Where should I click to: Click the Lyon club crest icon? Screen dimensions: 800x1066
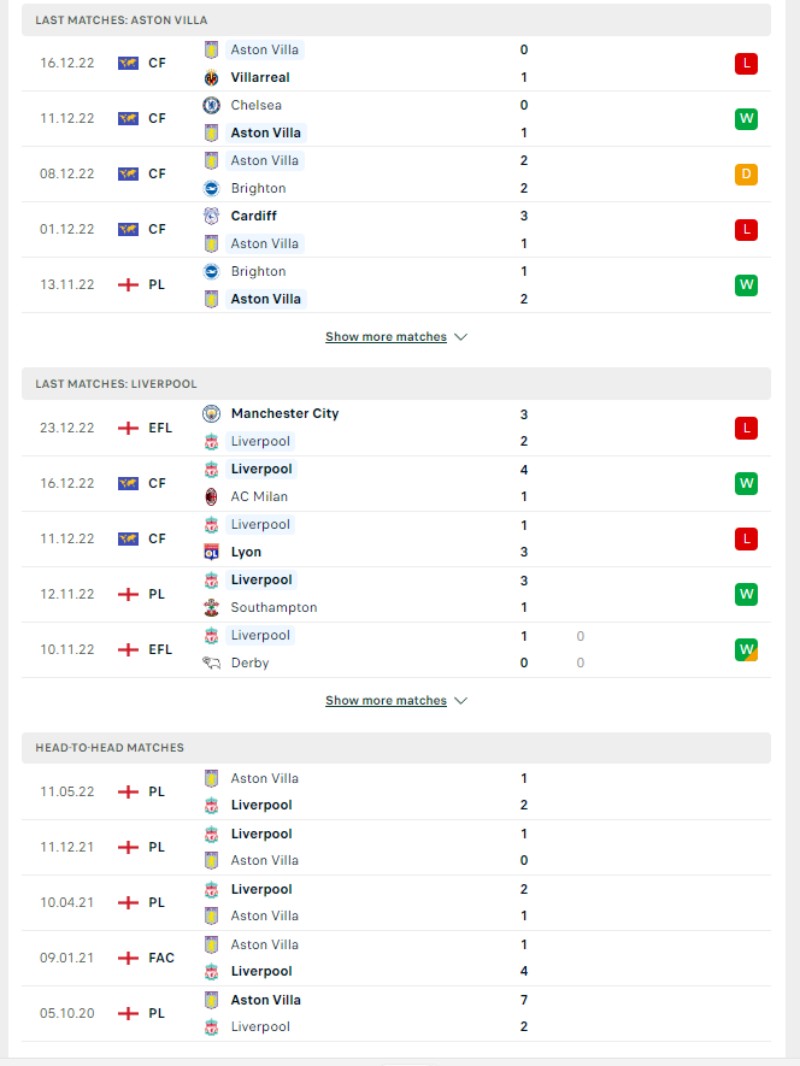click(211, 552)
